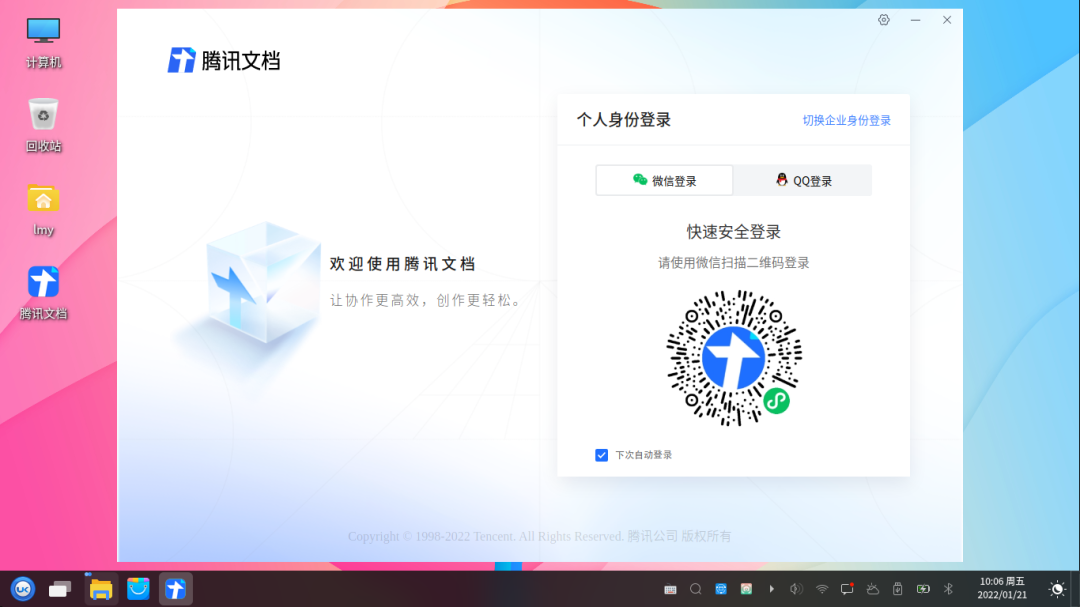Toggle the 下次自动登录 checkbox
1080x607 pixels.
[x=601, y=455]
